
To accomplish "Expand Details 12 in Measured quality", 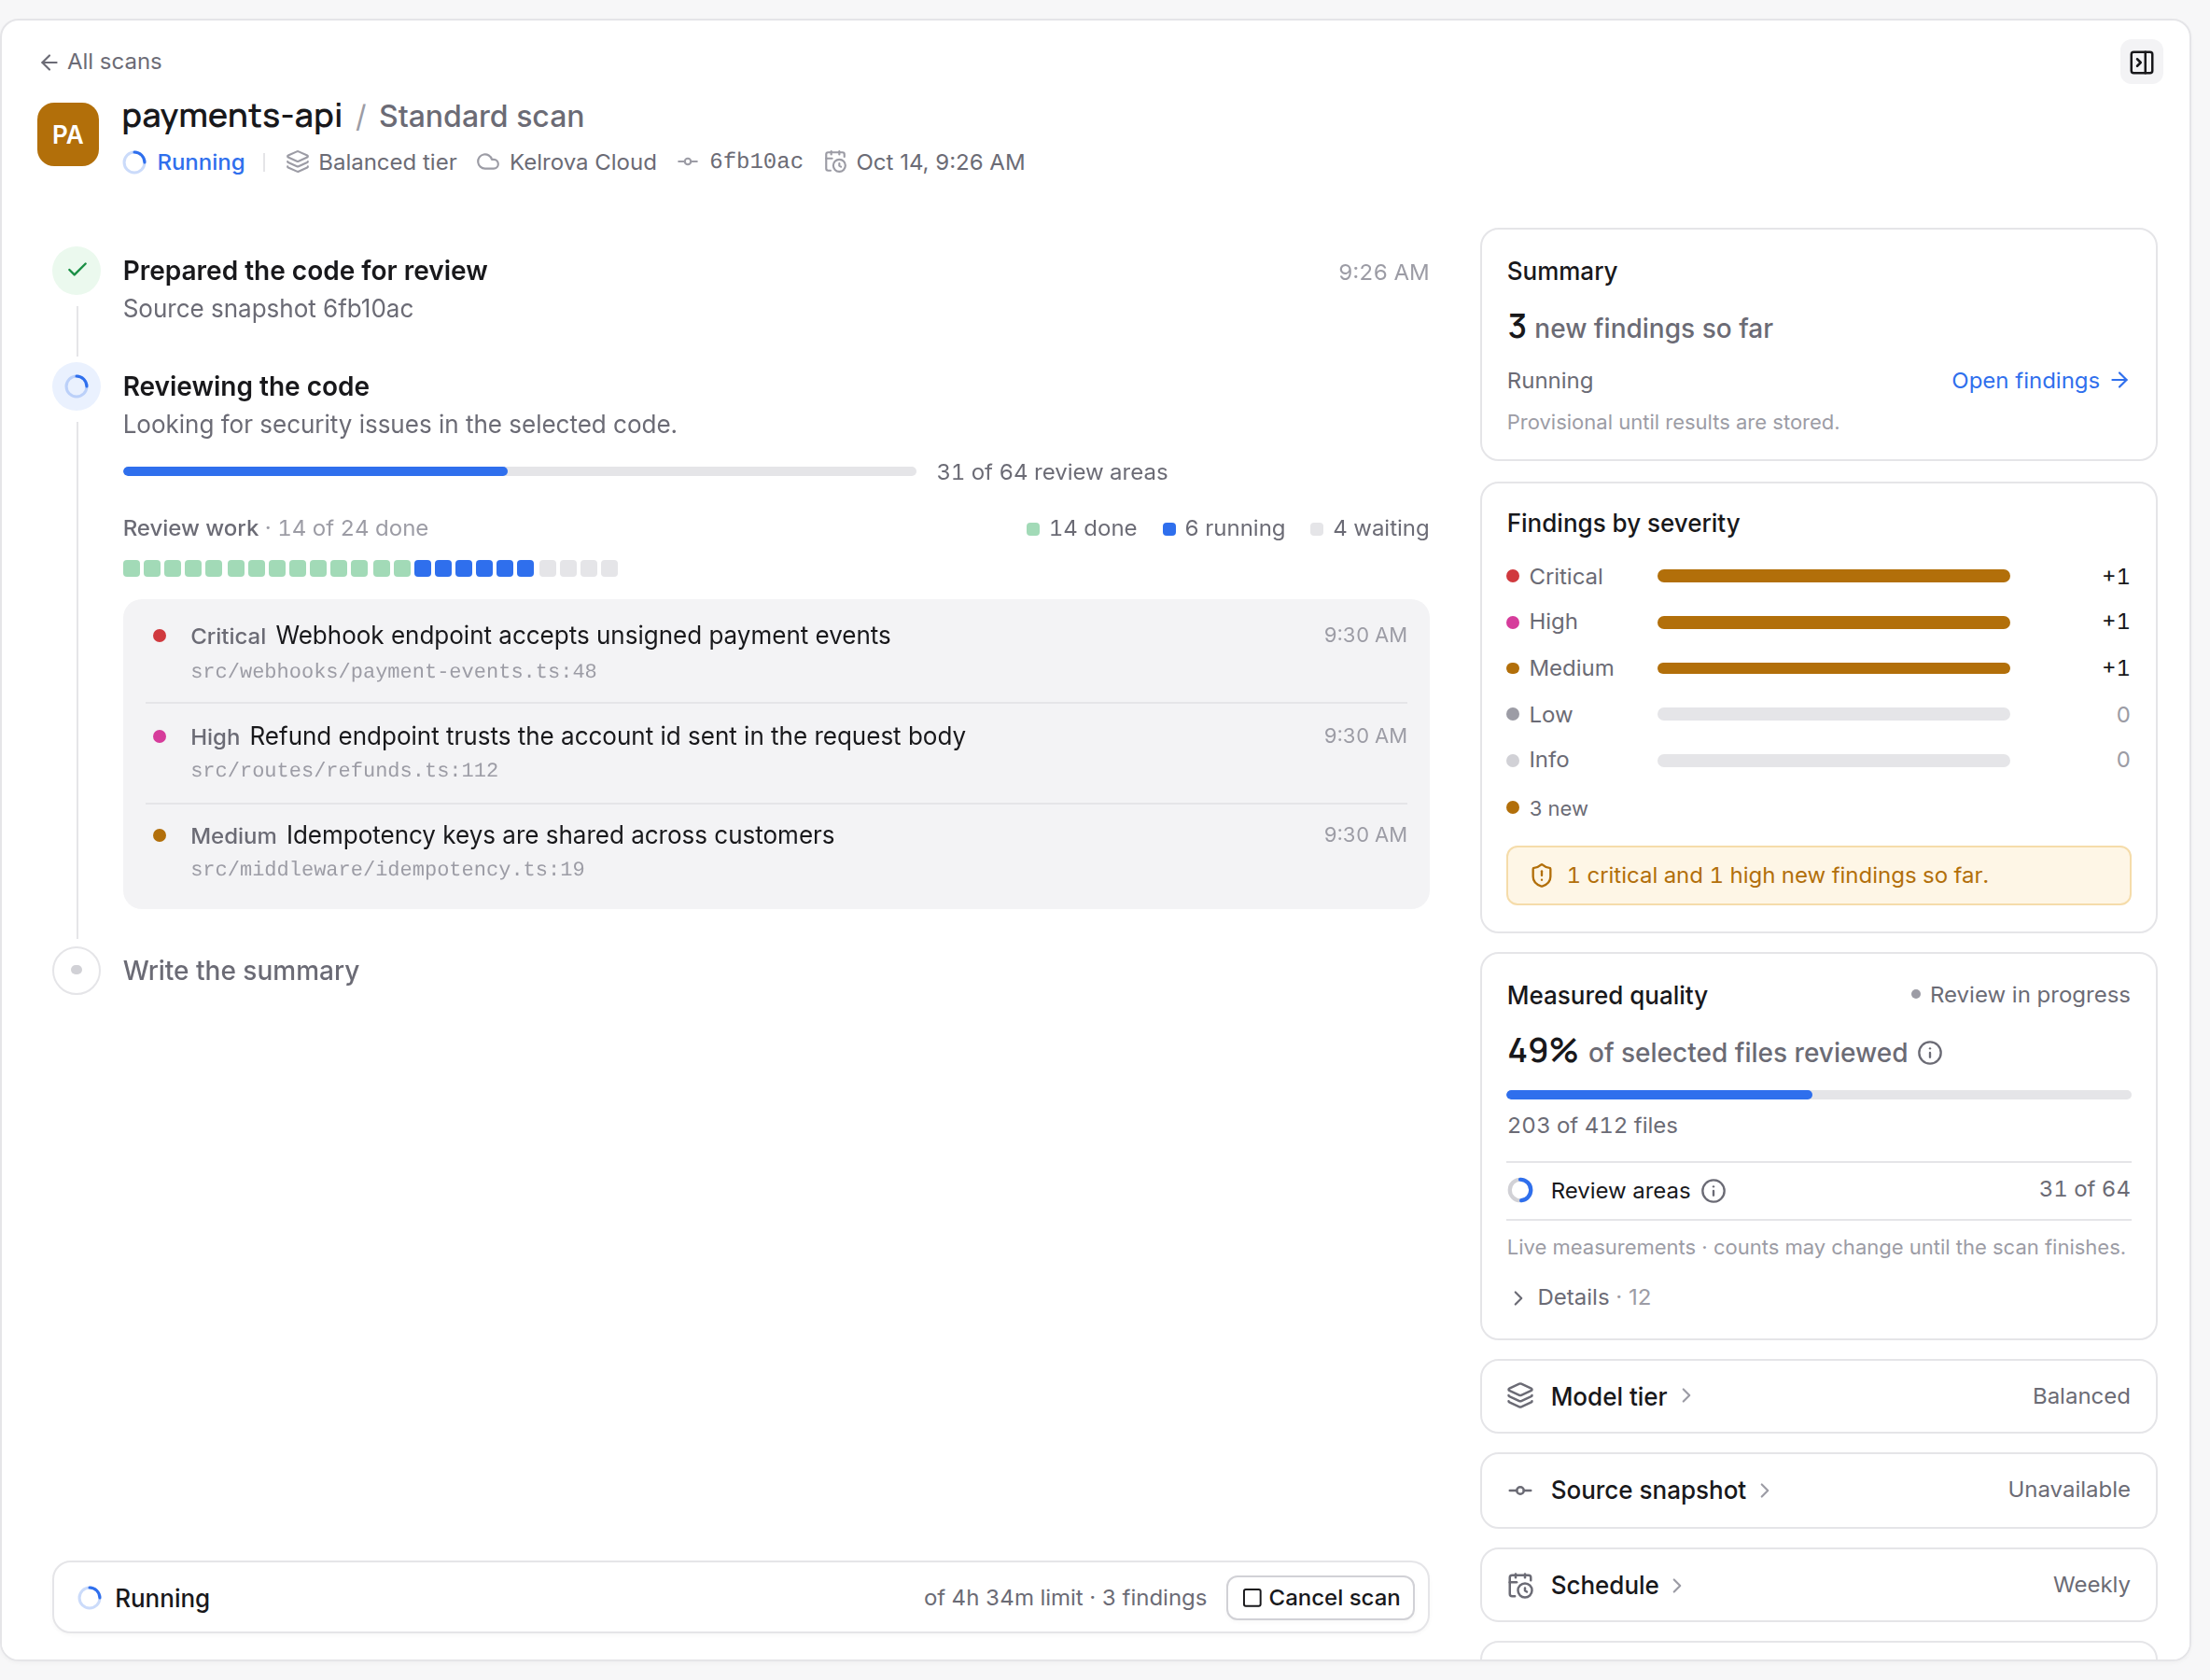I will 1580,1298.
